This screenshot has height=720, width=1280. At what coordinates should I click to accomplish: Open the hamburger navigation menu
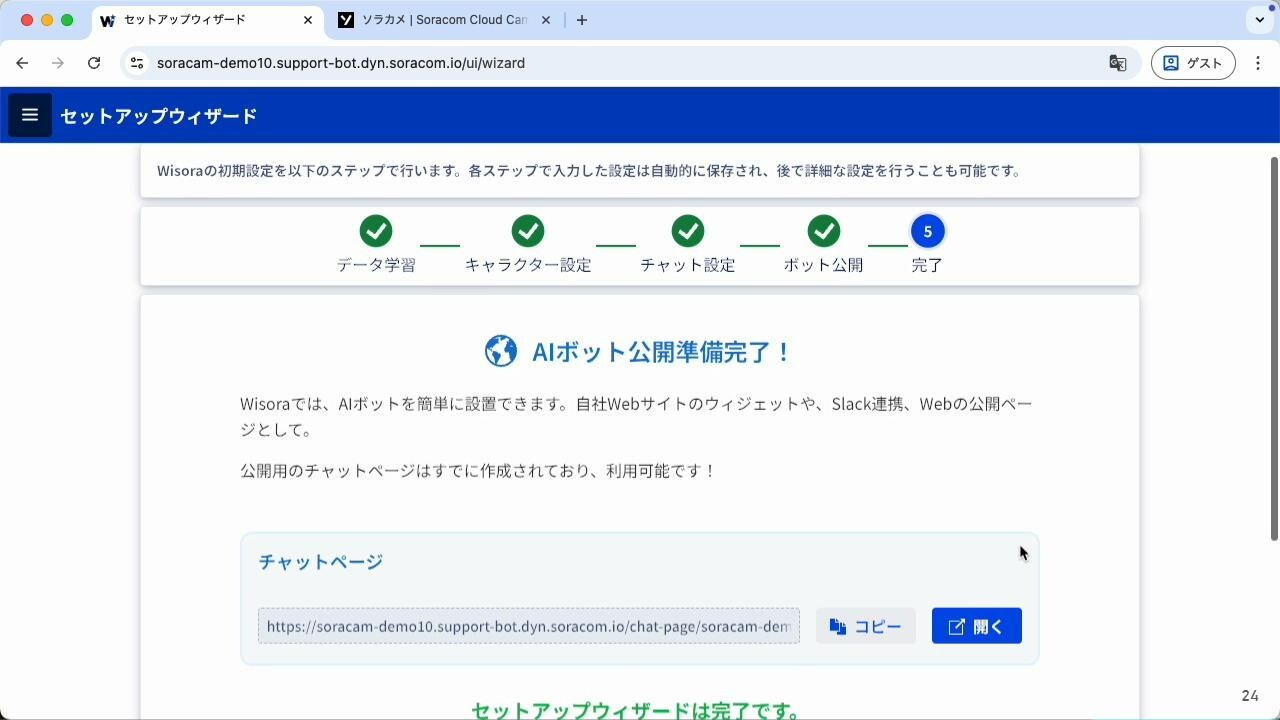[30, 115]
